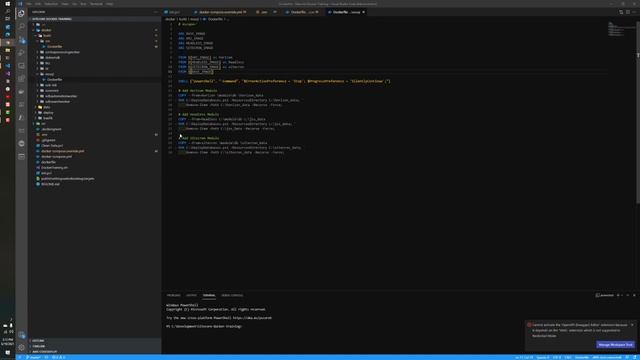Open the Accounts icon in activity bar
The height and width of the screenshot is (360, 640).
(x=21, y=335)
